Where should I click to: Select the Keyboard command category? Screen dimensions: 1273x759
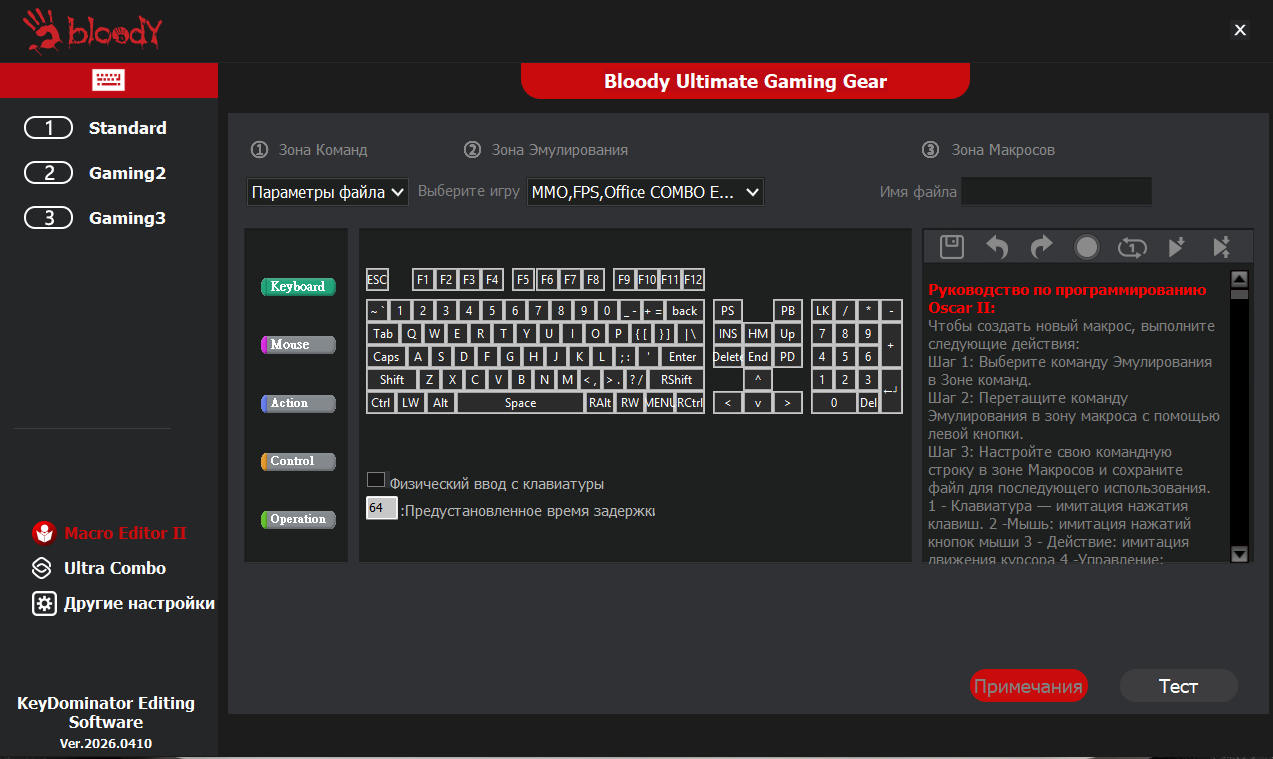point(298,287)
